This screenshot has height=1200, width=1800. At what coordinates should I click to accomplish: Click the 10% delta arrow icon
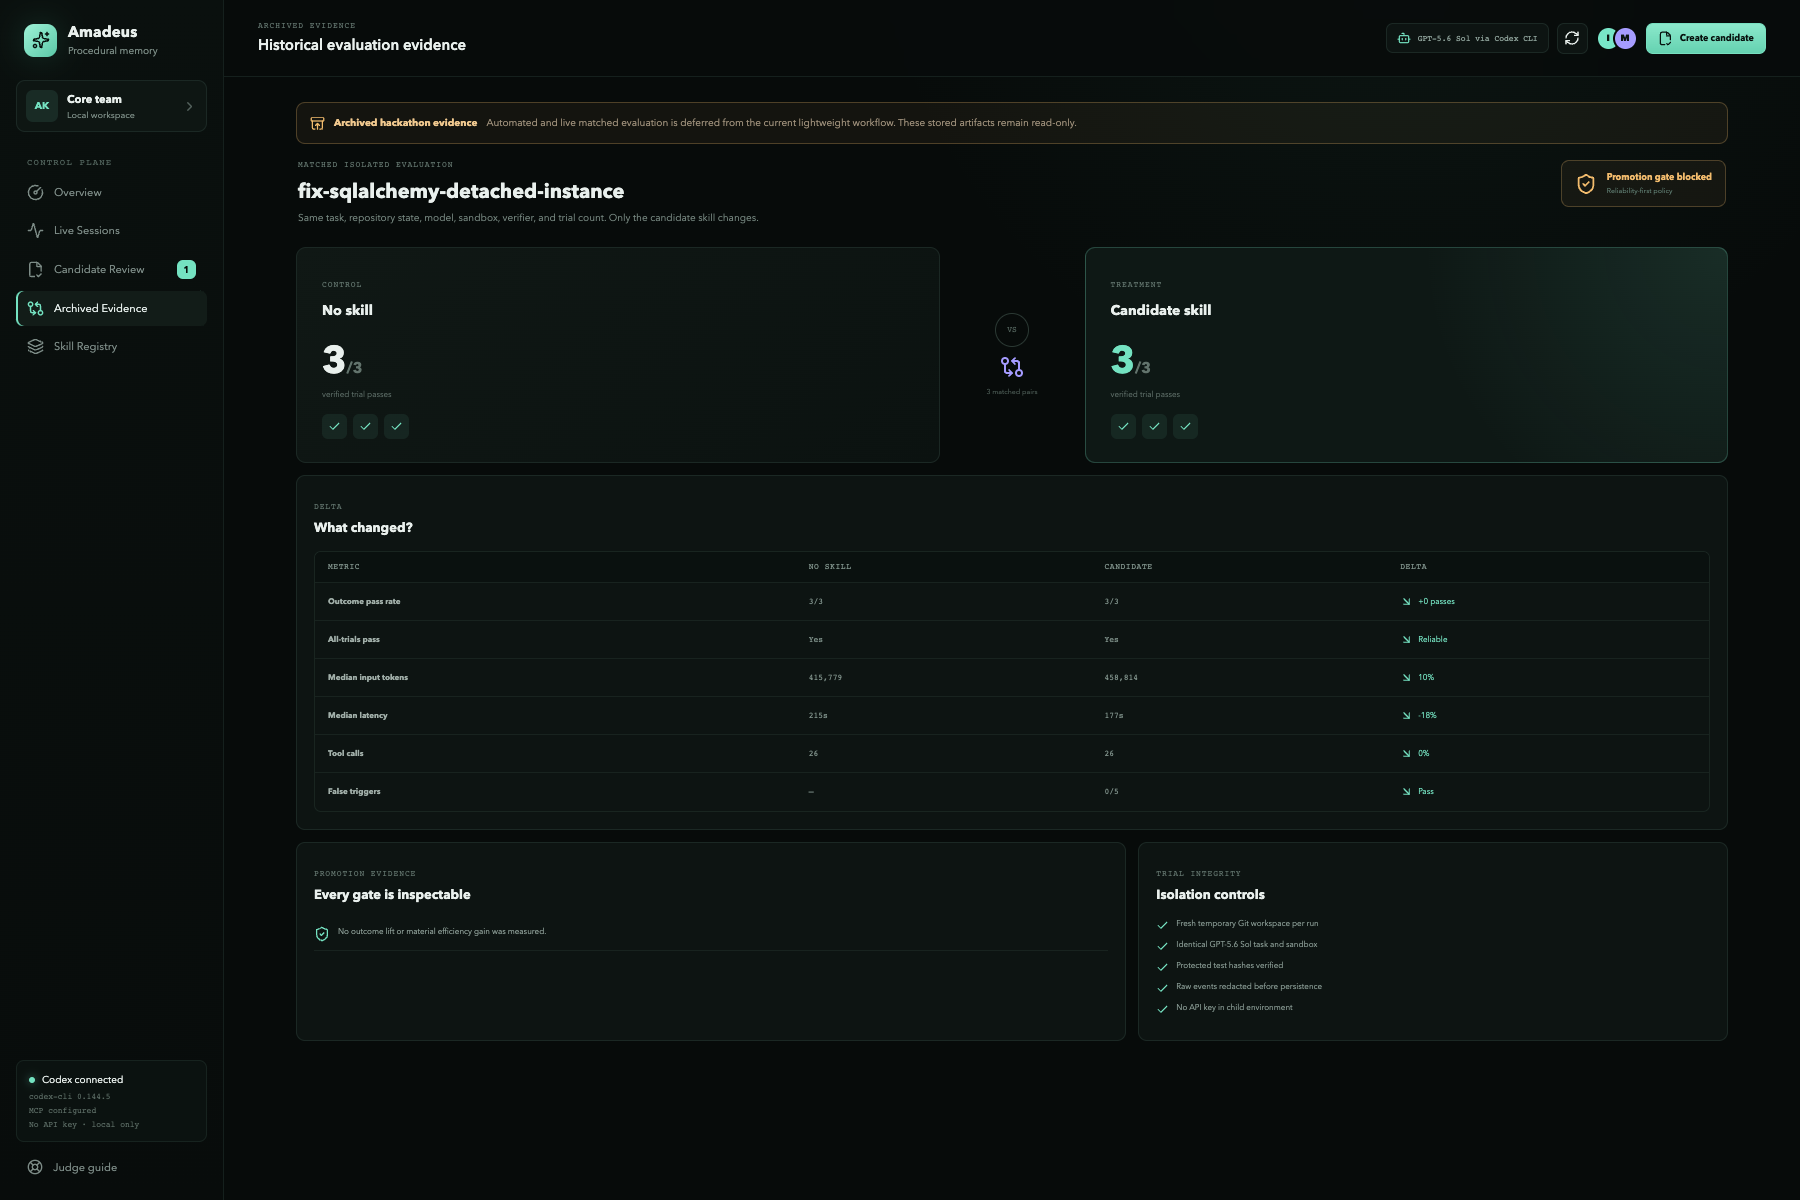click(1406, 678)
